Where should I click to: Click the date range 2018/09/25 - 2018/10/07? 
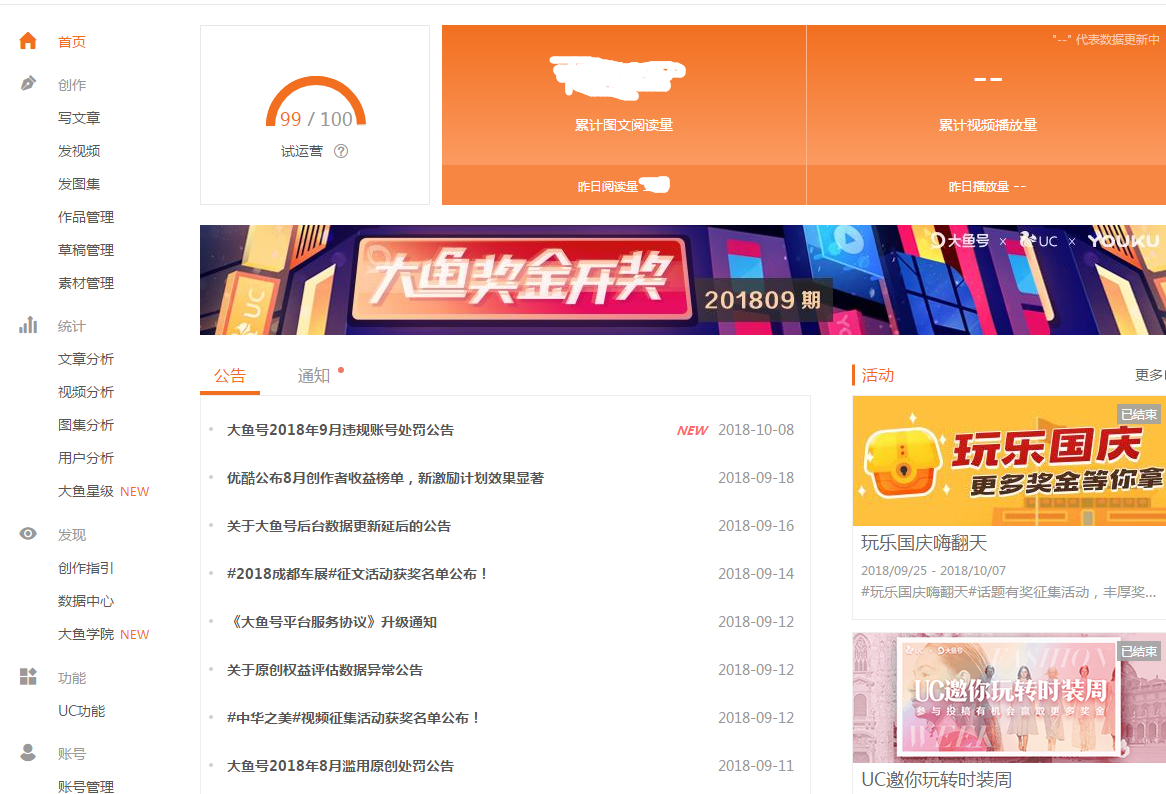(933, 571)
